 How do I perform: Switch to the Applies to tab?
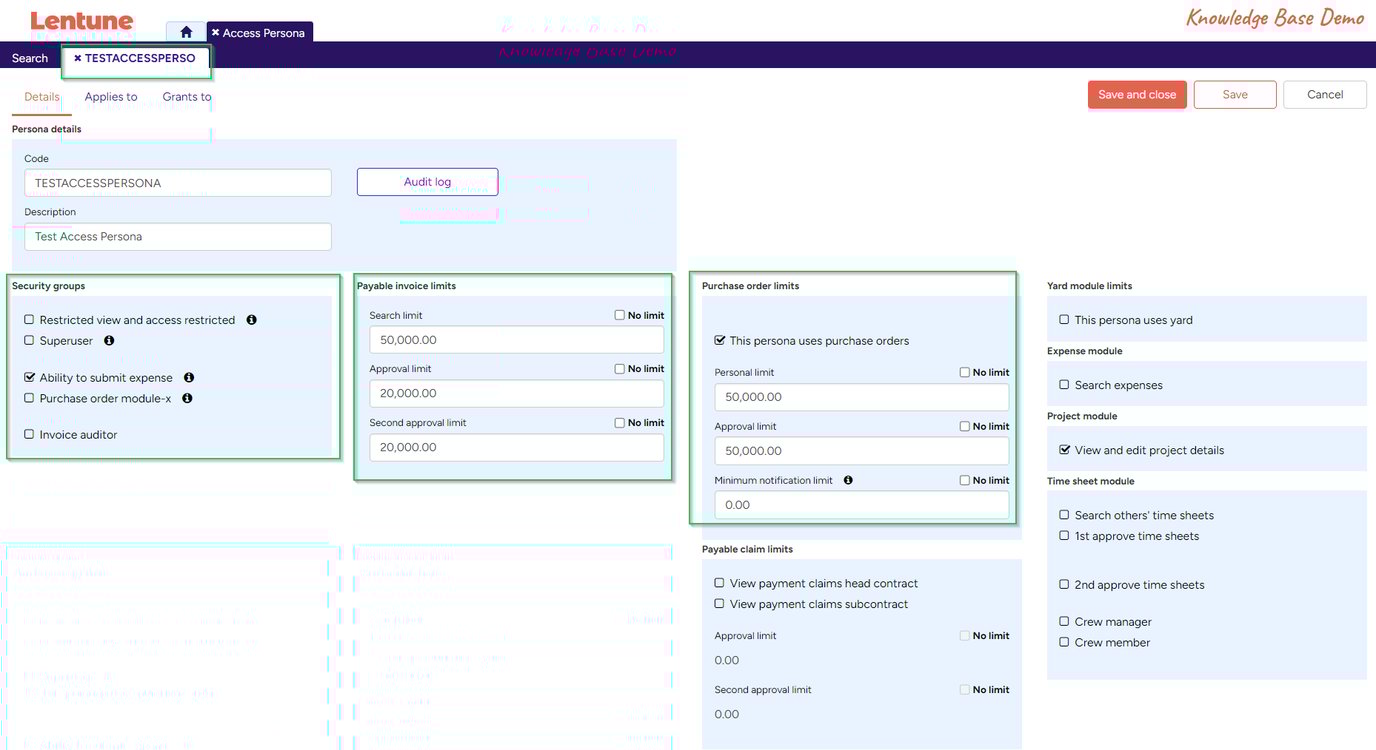111,97
